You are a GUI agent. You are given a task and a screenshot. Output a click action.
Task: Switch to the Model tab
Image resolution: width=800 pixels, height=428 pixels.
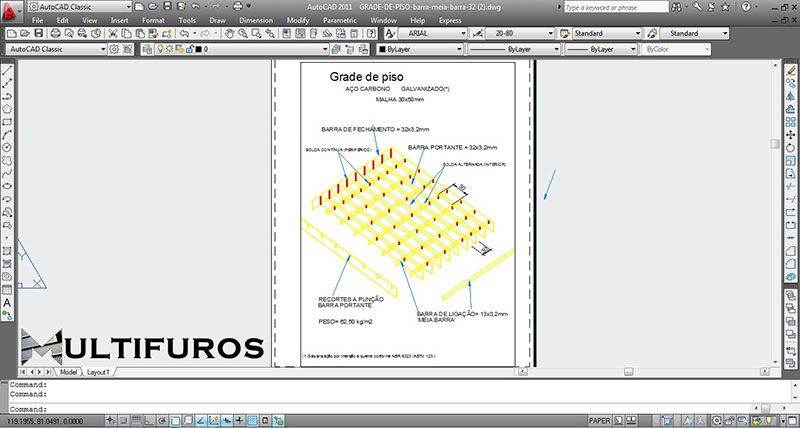(x=69, y=371)
